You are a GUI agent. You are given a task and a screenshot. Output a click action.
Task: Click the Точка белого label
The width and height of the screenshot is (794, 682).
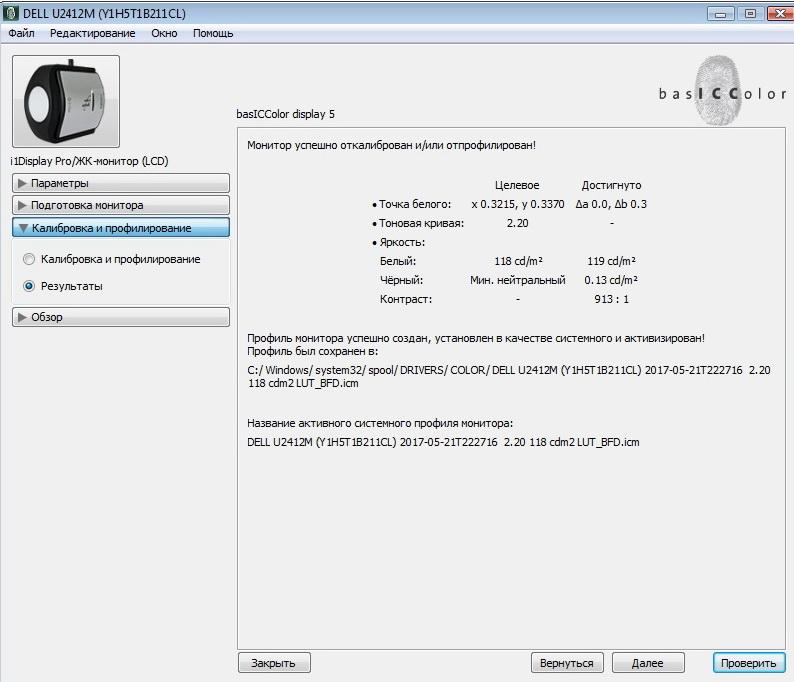coord(415,204)
